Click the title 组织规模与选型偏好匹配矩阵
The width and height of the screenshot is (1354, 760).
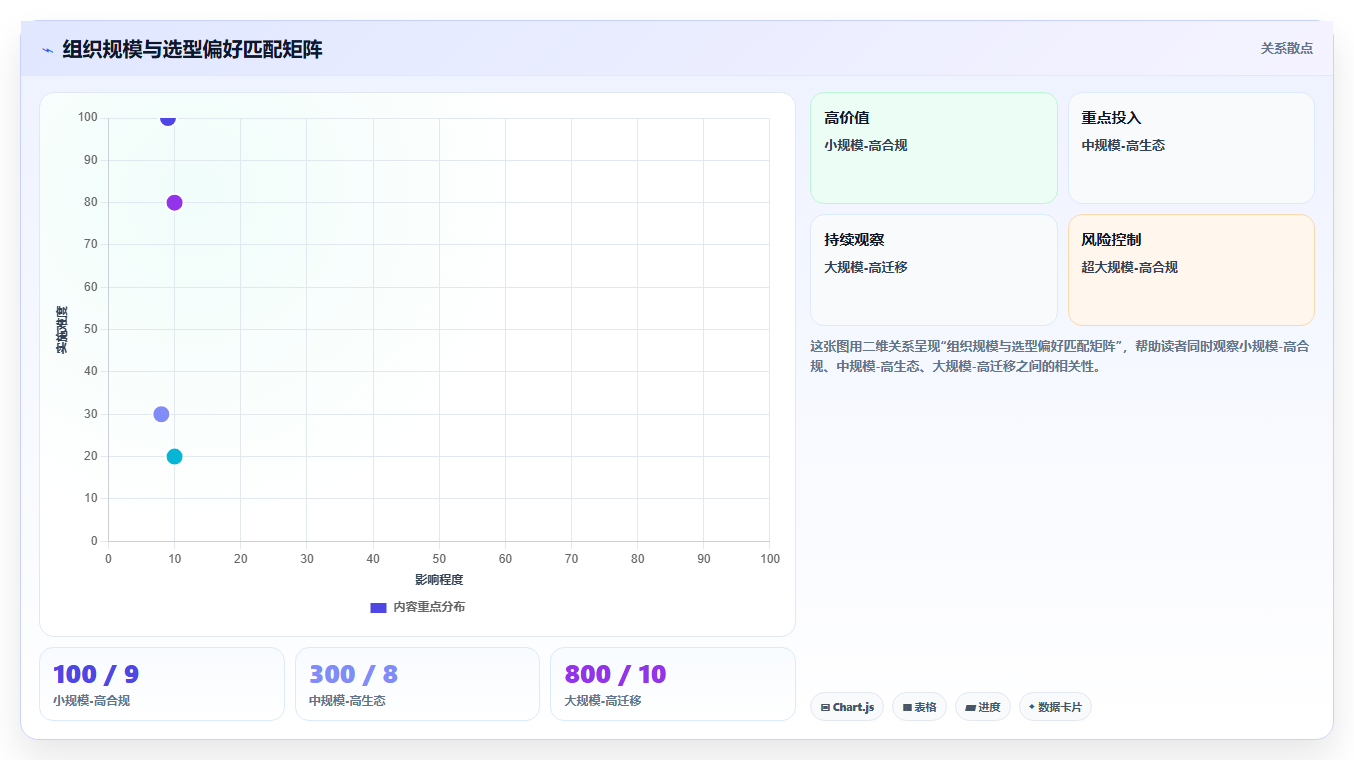[x=193, y=49]
